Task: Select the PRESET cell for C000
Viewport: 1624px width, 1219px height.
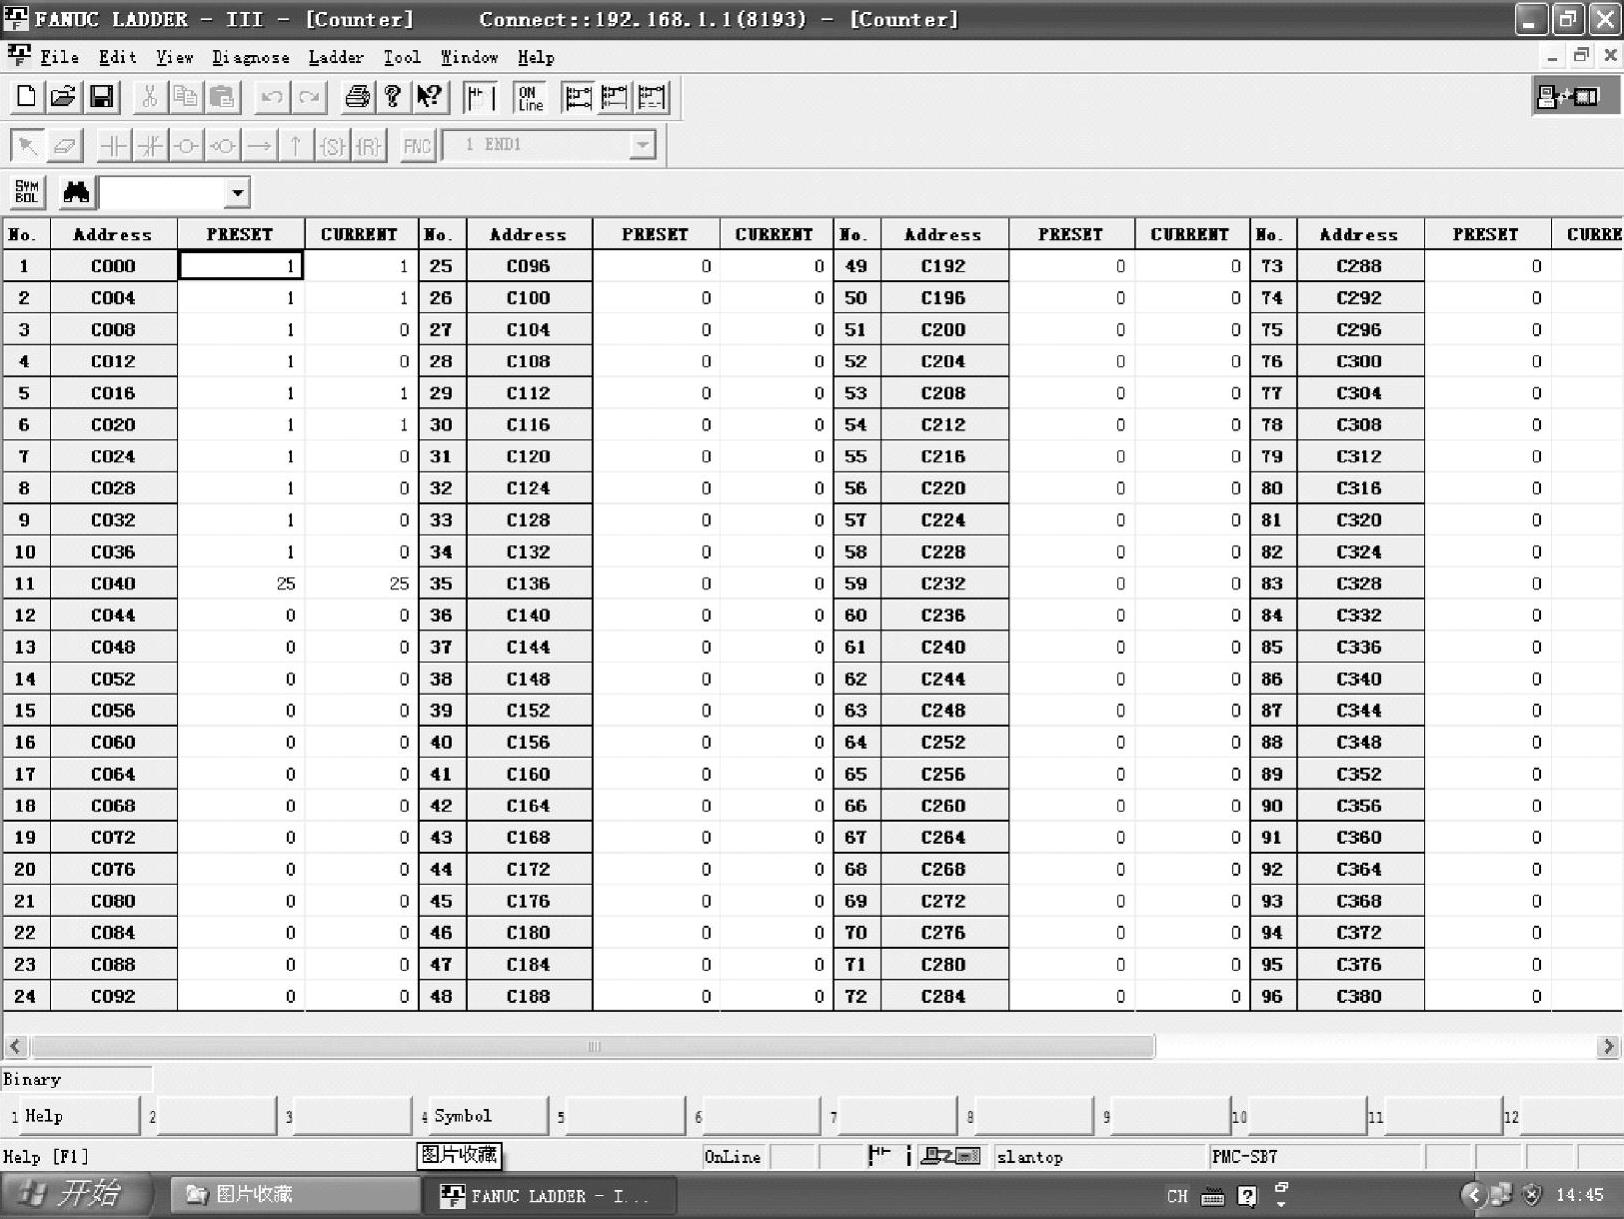Action: click(x=241, y=266)
